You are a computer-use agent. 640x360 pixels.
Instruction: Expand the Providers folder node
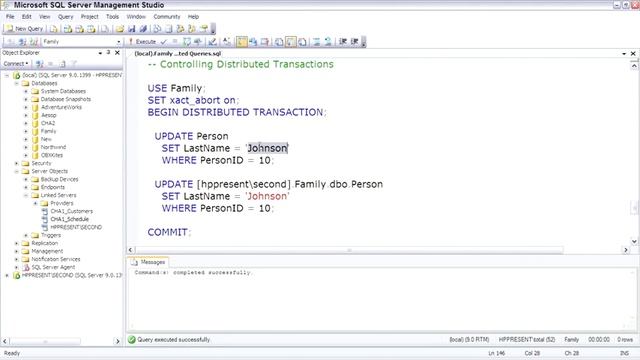(x=36, y=203)
